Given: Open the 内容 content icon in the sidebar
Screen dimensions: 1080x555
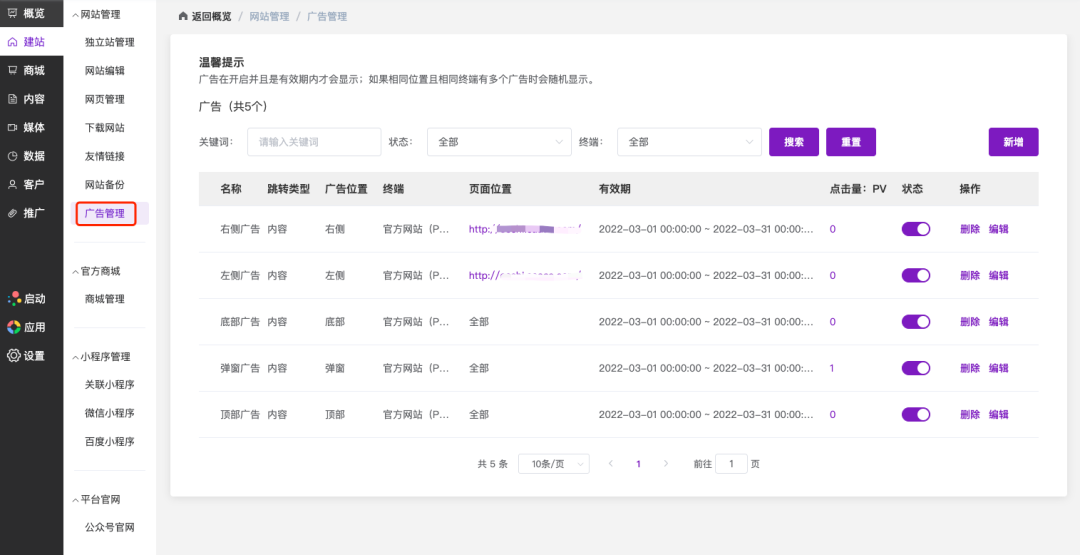Looking at the screenshot, I should (12, 99).
